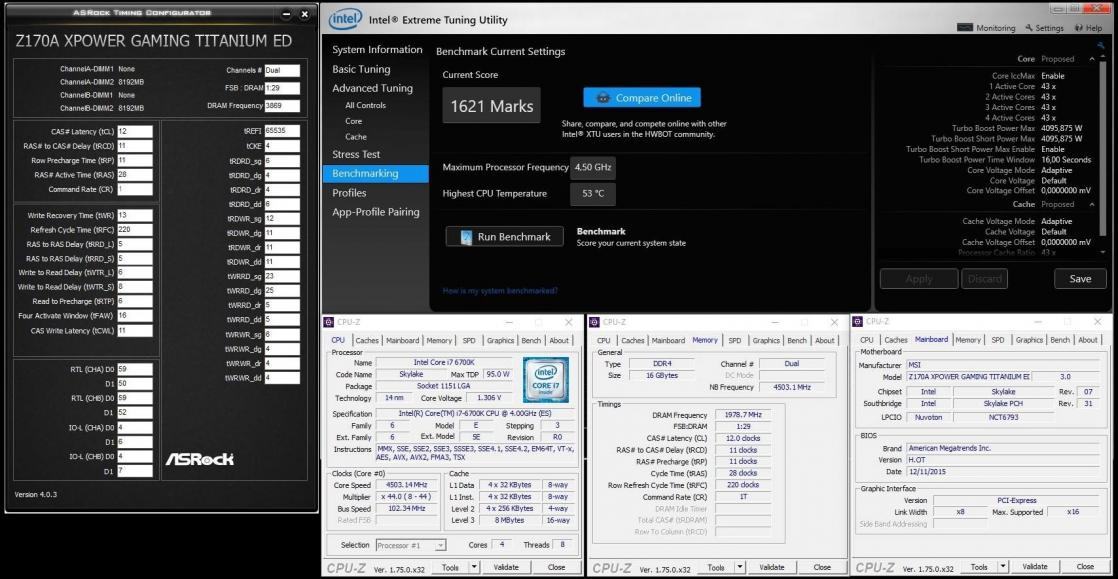Click Validate in the CPU-Z CPU window
Screen dimensions: 1118x579
506,568
